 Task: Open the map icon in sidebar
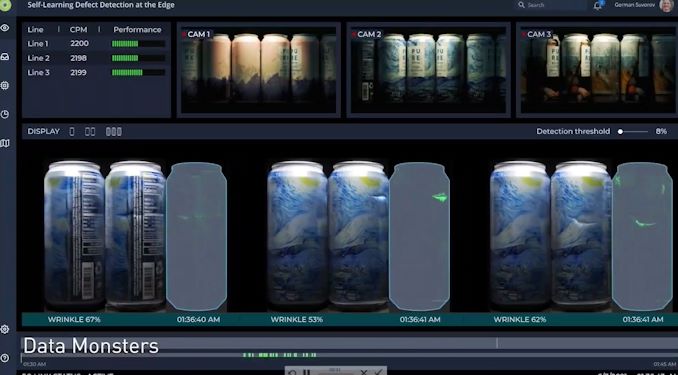point(5,143)
